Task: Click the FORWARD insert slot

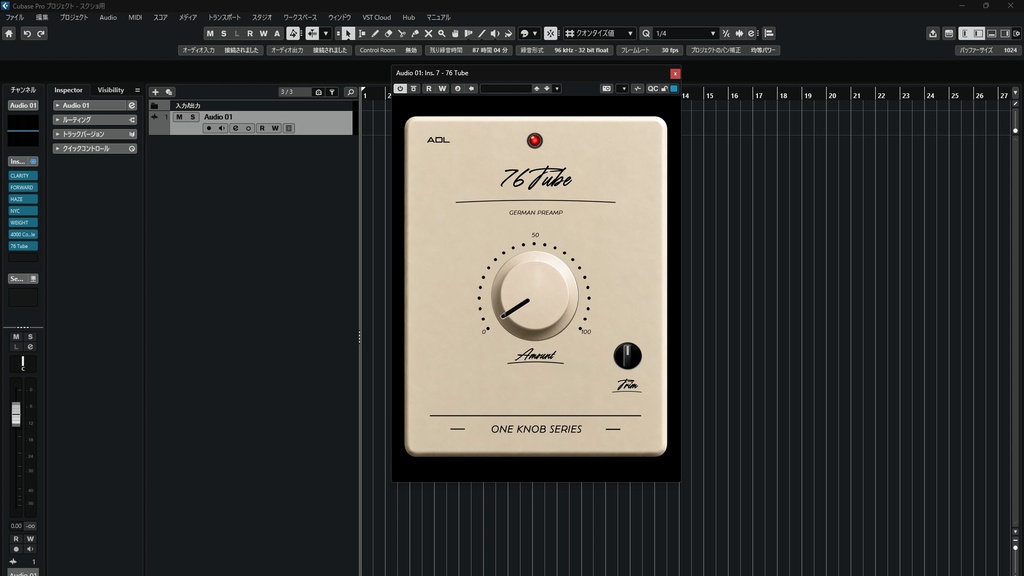Action: (23, 187)
